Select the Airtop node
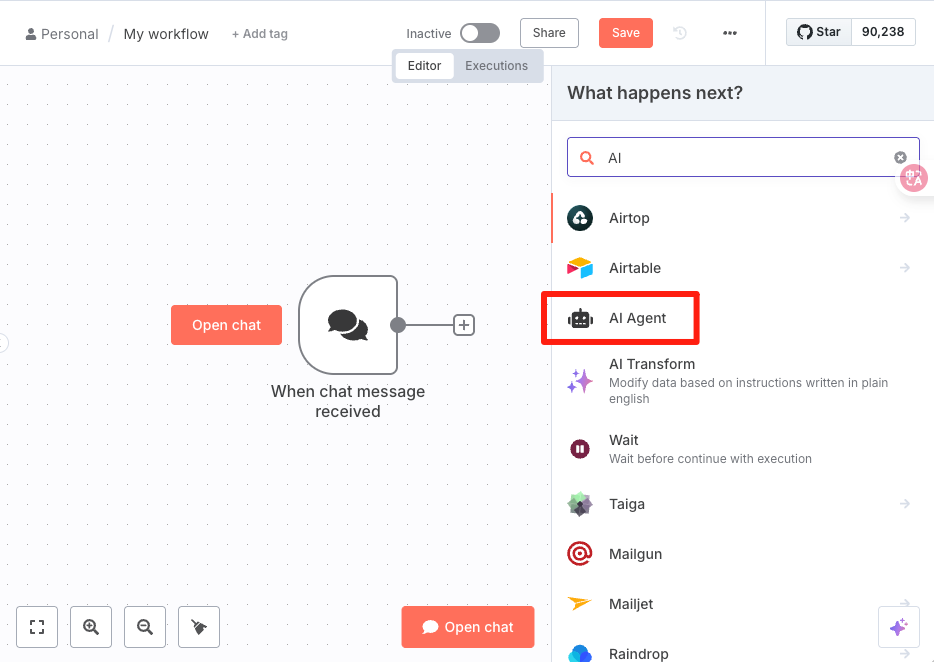Screen dimensions: 934x662 coord(742,218)
